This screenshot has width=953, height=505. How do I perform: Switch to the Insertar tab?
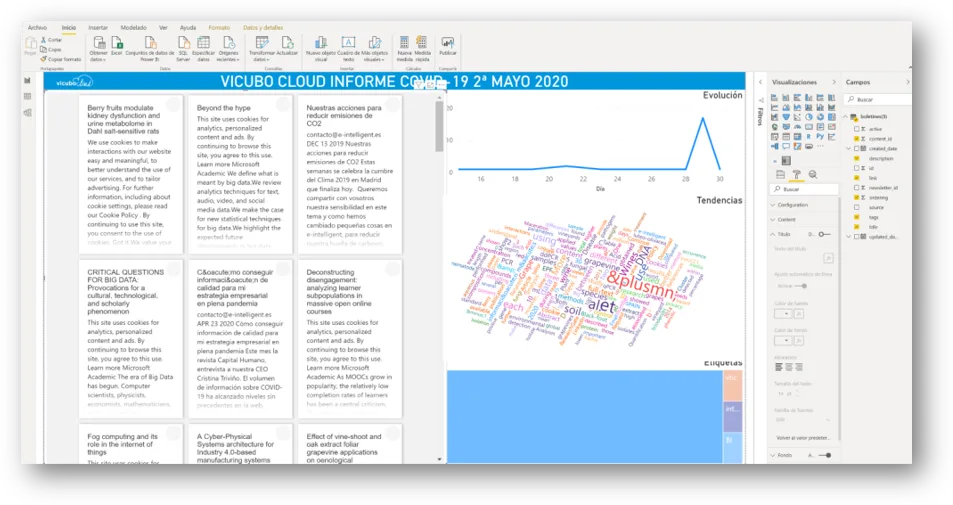pos(98,28)
